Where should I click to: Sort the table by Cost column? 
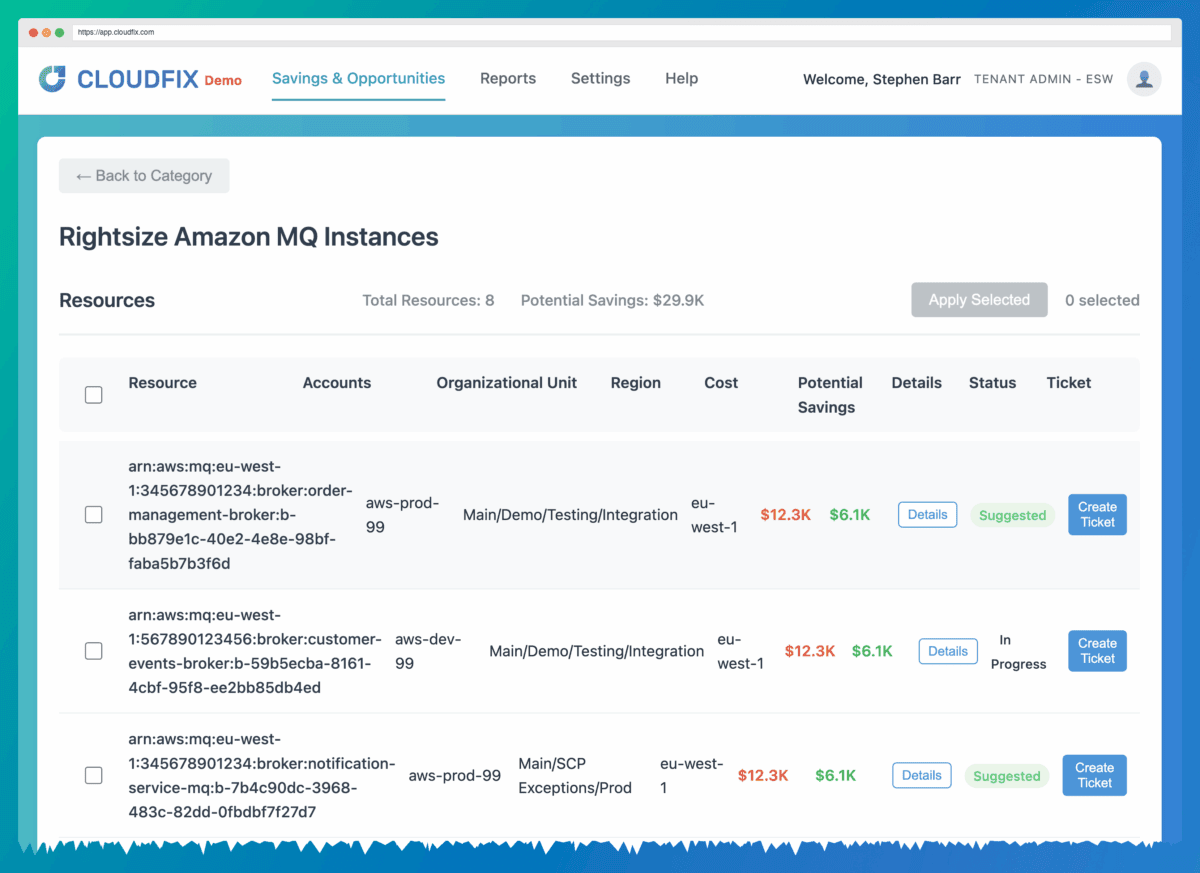(x=721, y=382)
